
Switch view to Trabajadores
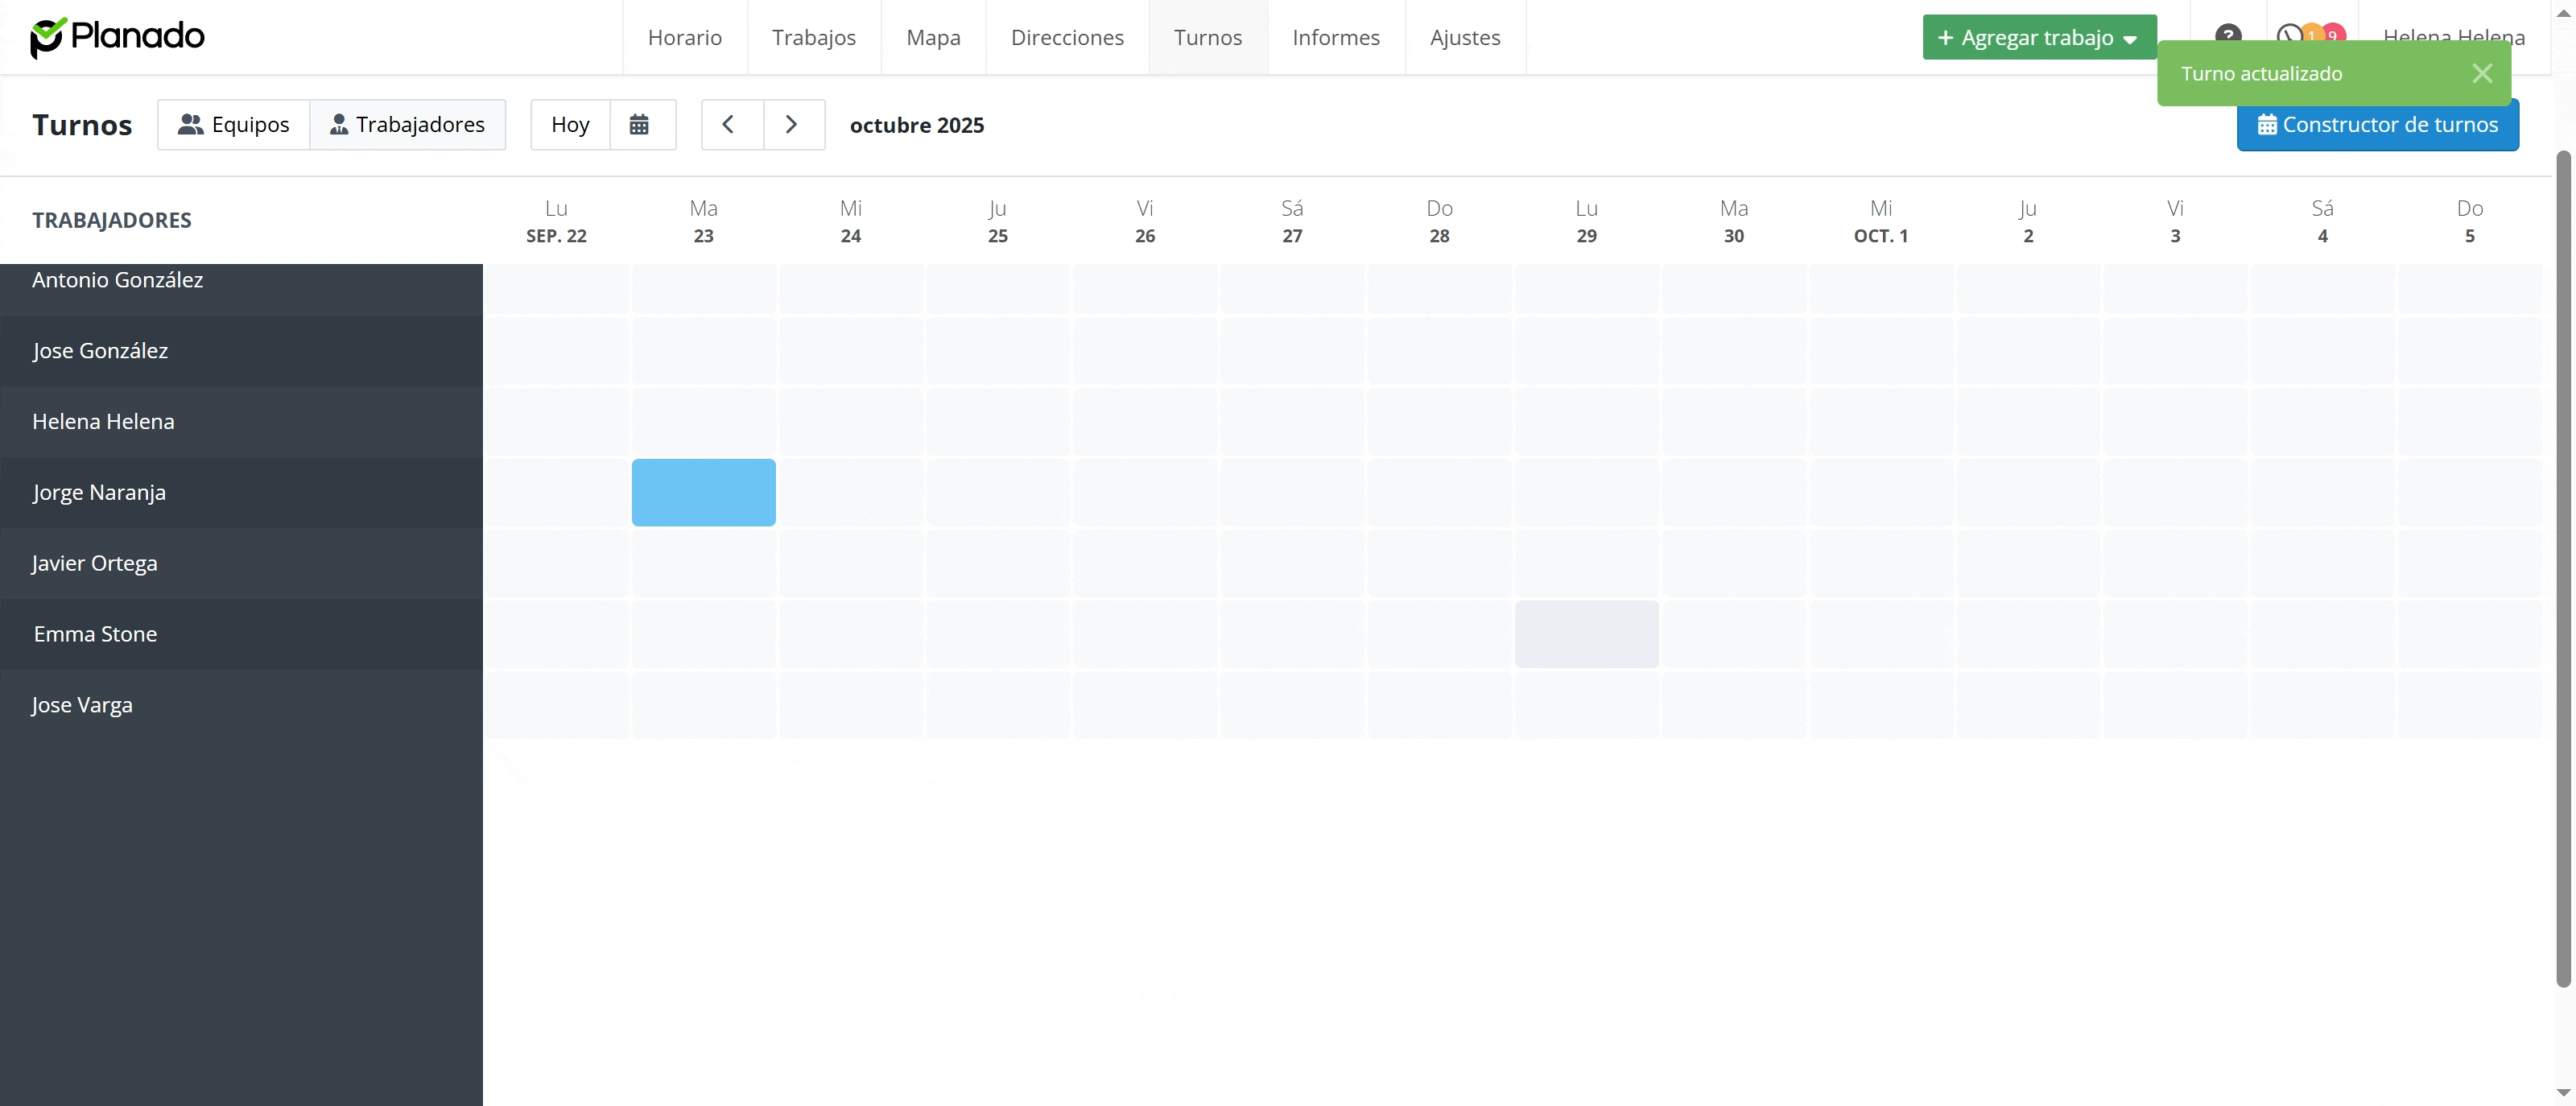coord(408,125)
